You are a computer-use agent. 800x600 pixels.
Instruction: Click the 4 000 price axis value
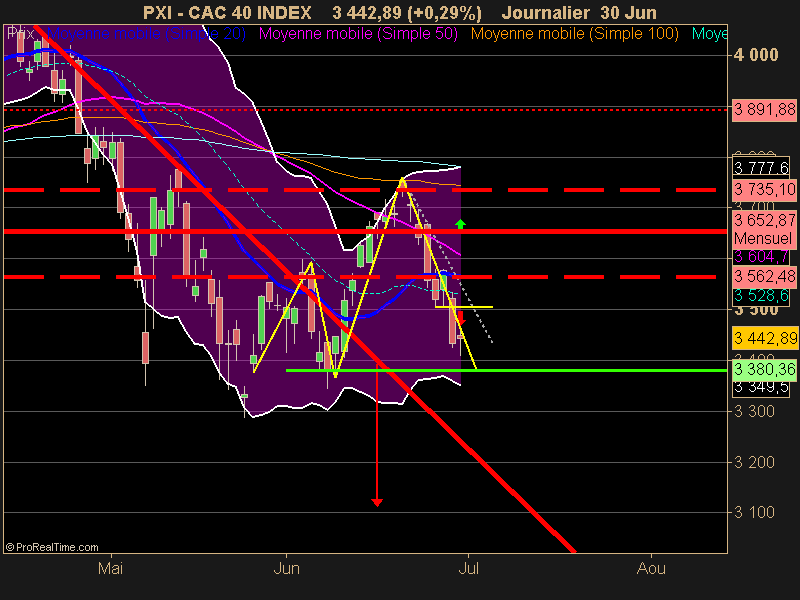pos(756,55)
